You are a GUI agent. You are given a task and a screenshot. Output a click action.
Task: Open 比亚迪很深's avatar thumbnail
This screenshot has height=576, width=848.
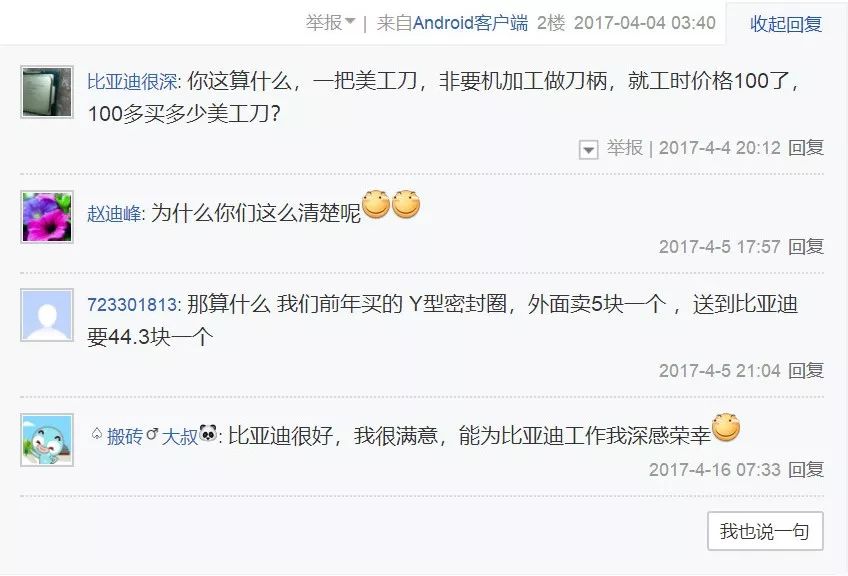47,92
